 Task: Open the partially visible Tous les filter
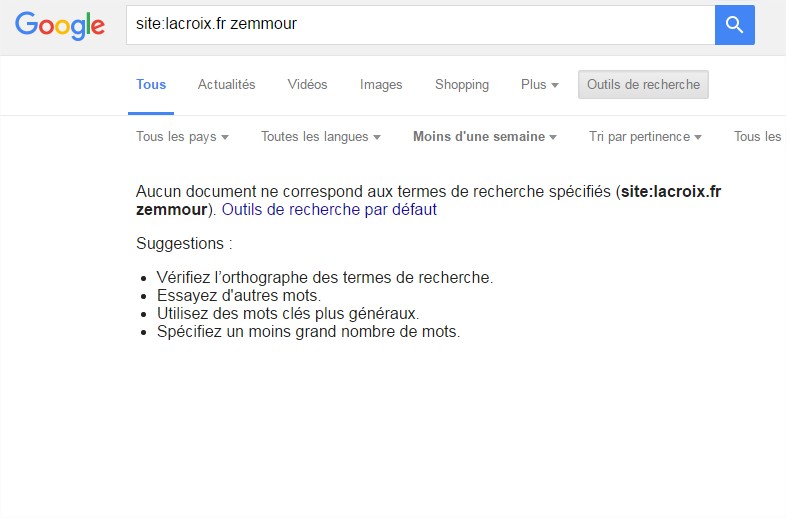pos(757,136)
